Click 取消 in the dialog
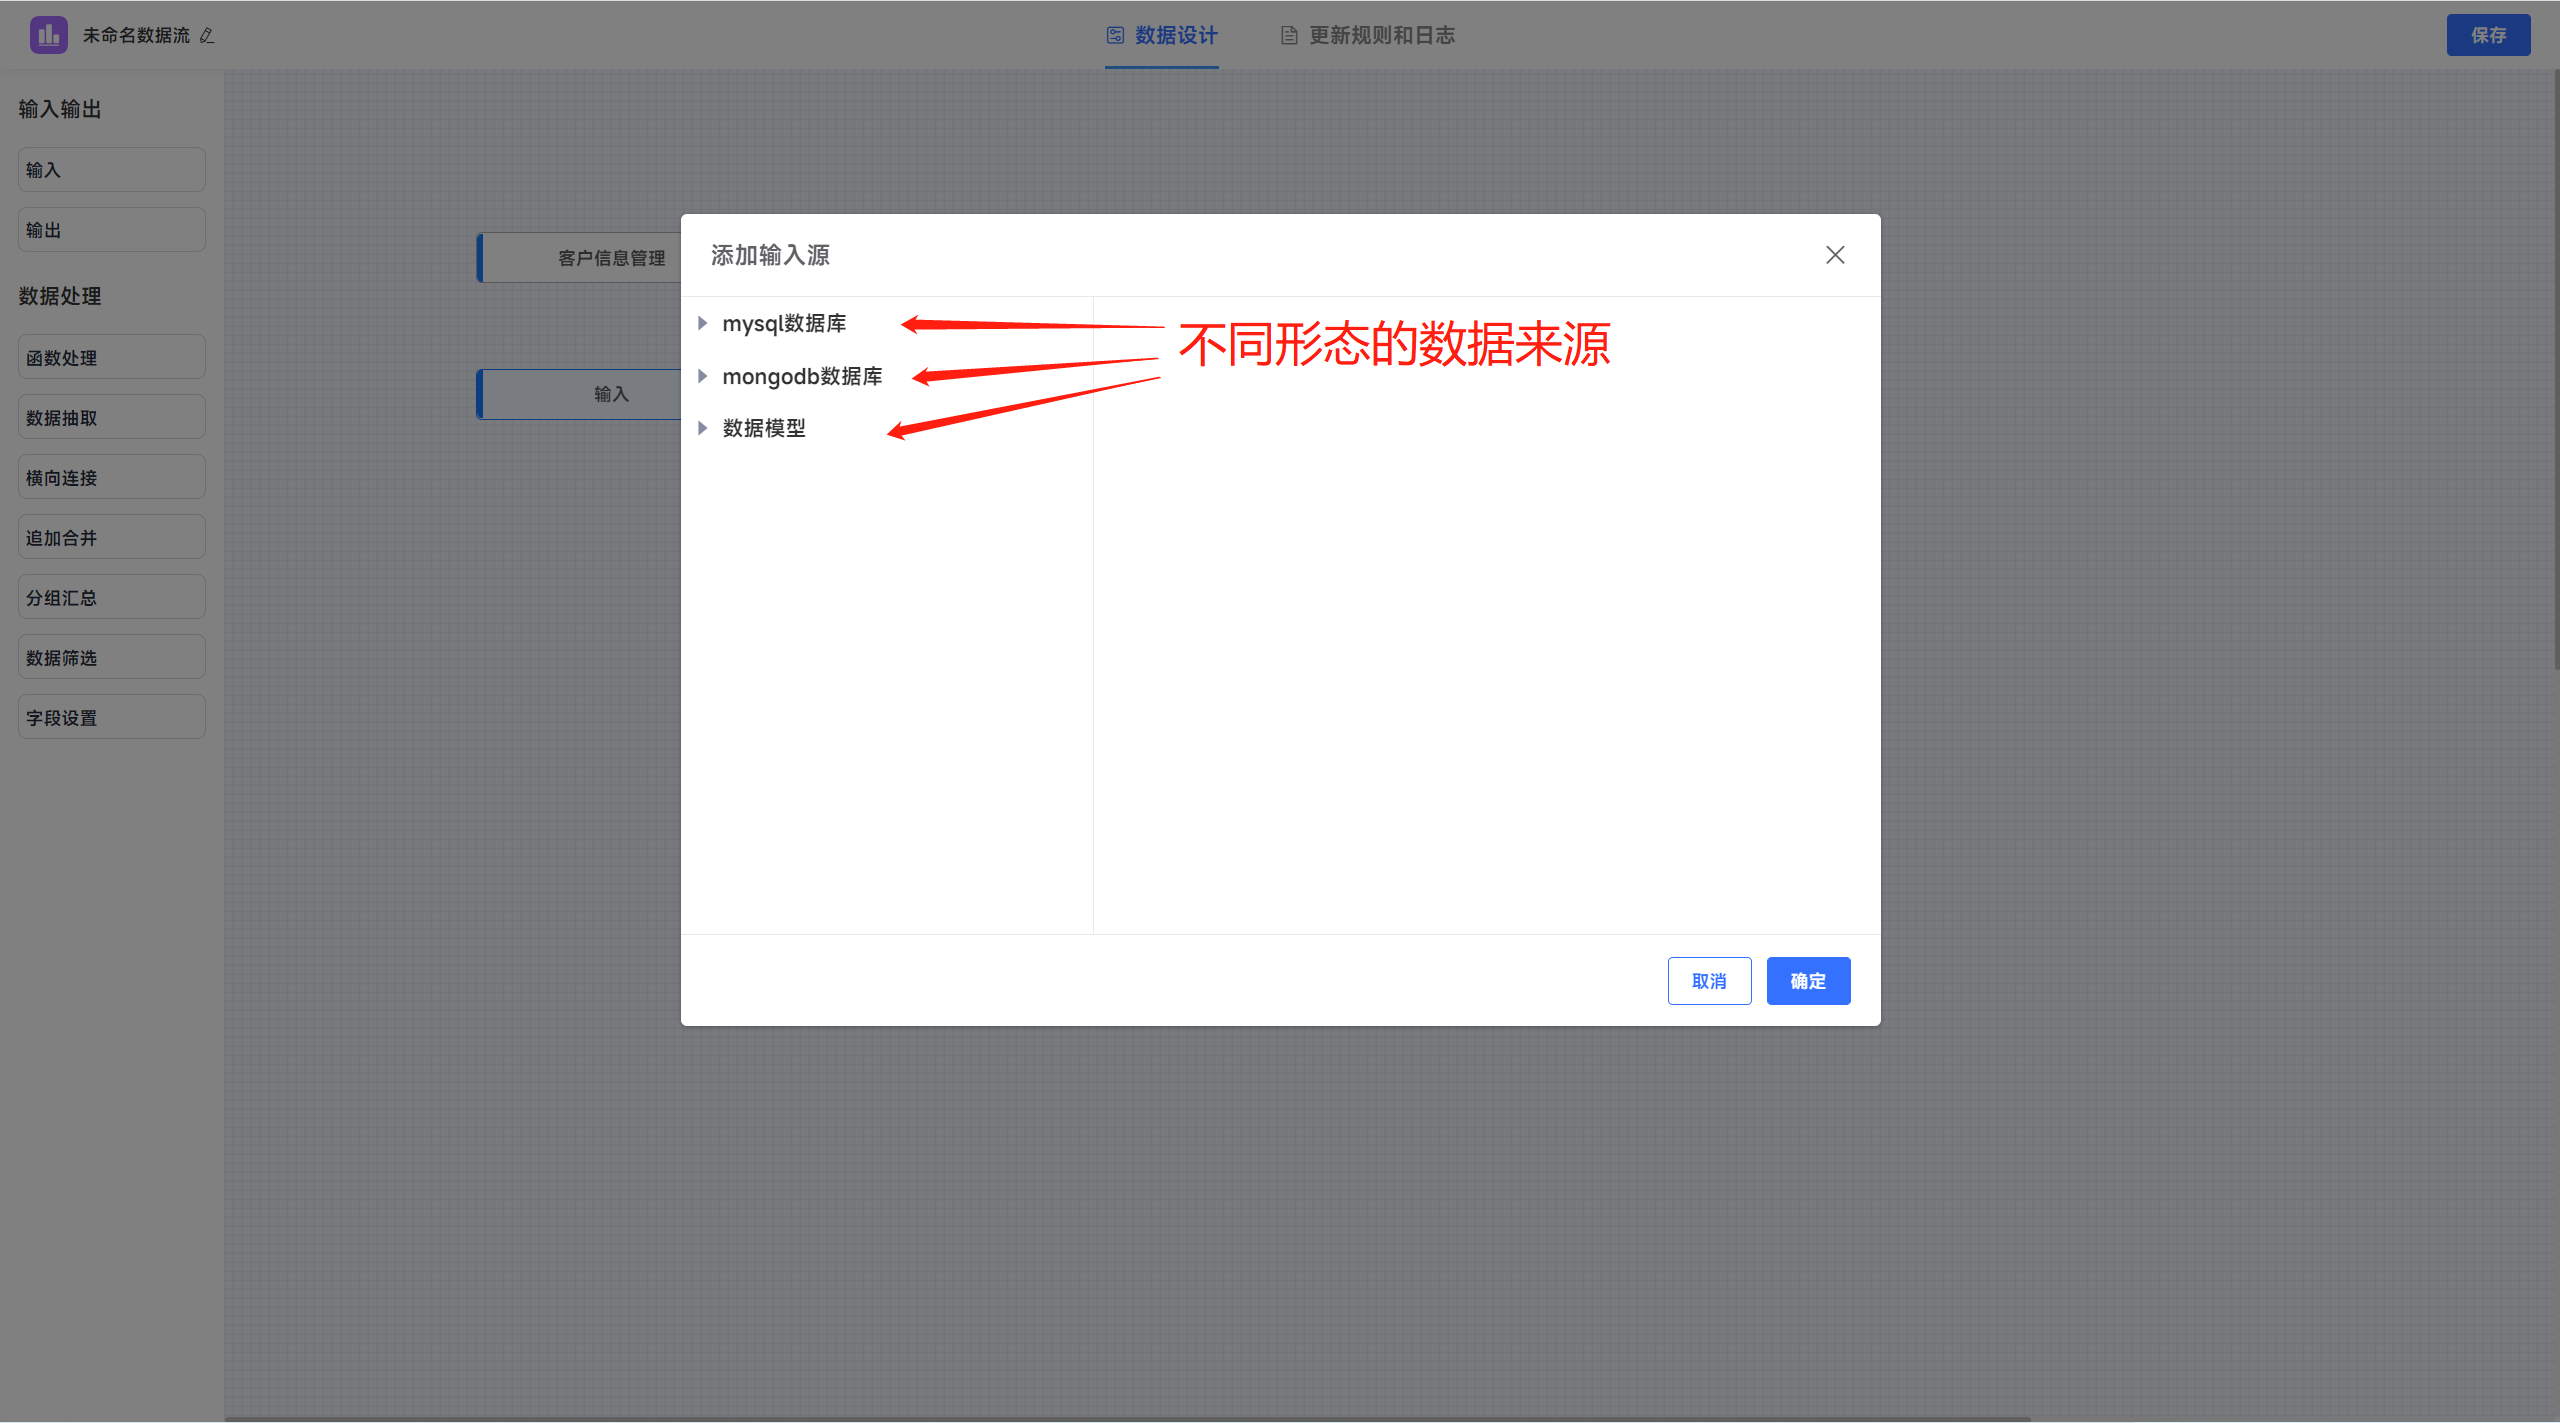The height and width of the screenshot is (1423, 2560). [x=1709, y=981]
